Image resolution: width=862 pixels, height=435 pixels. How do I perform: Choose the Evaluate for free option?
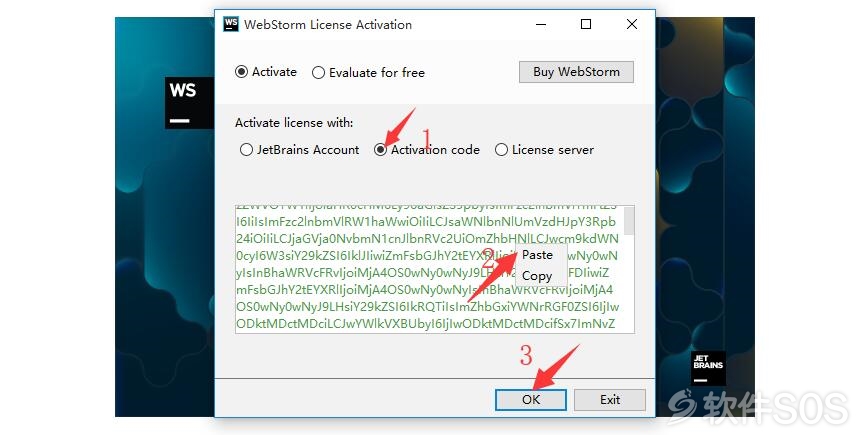[x=368, y=73]
